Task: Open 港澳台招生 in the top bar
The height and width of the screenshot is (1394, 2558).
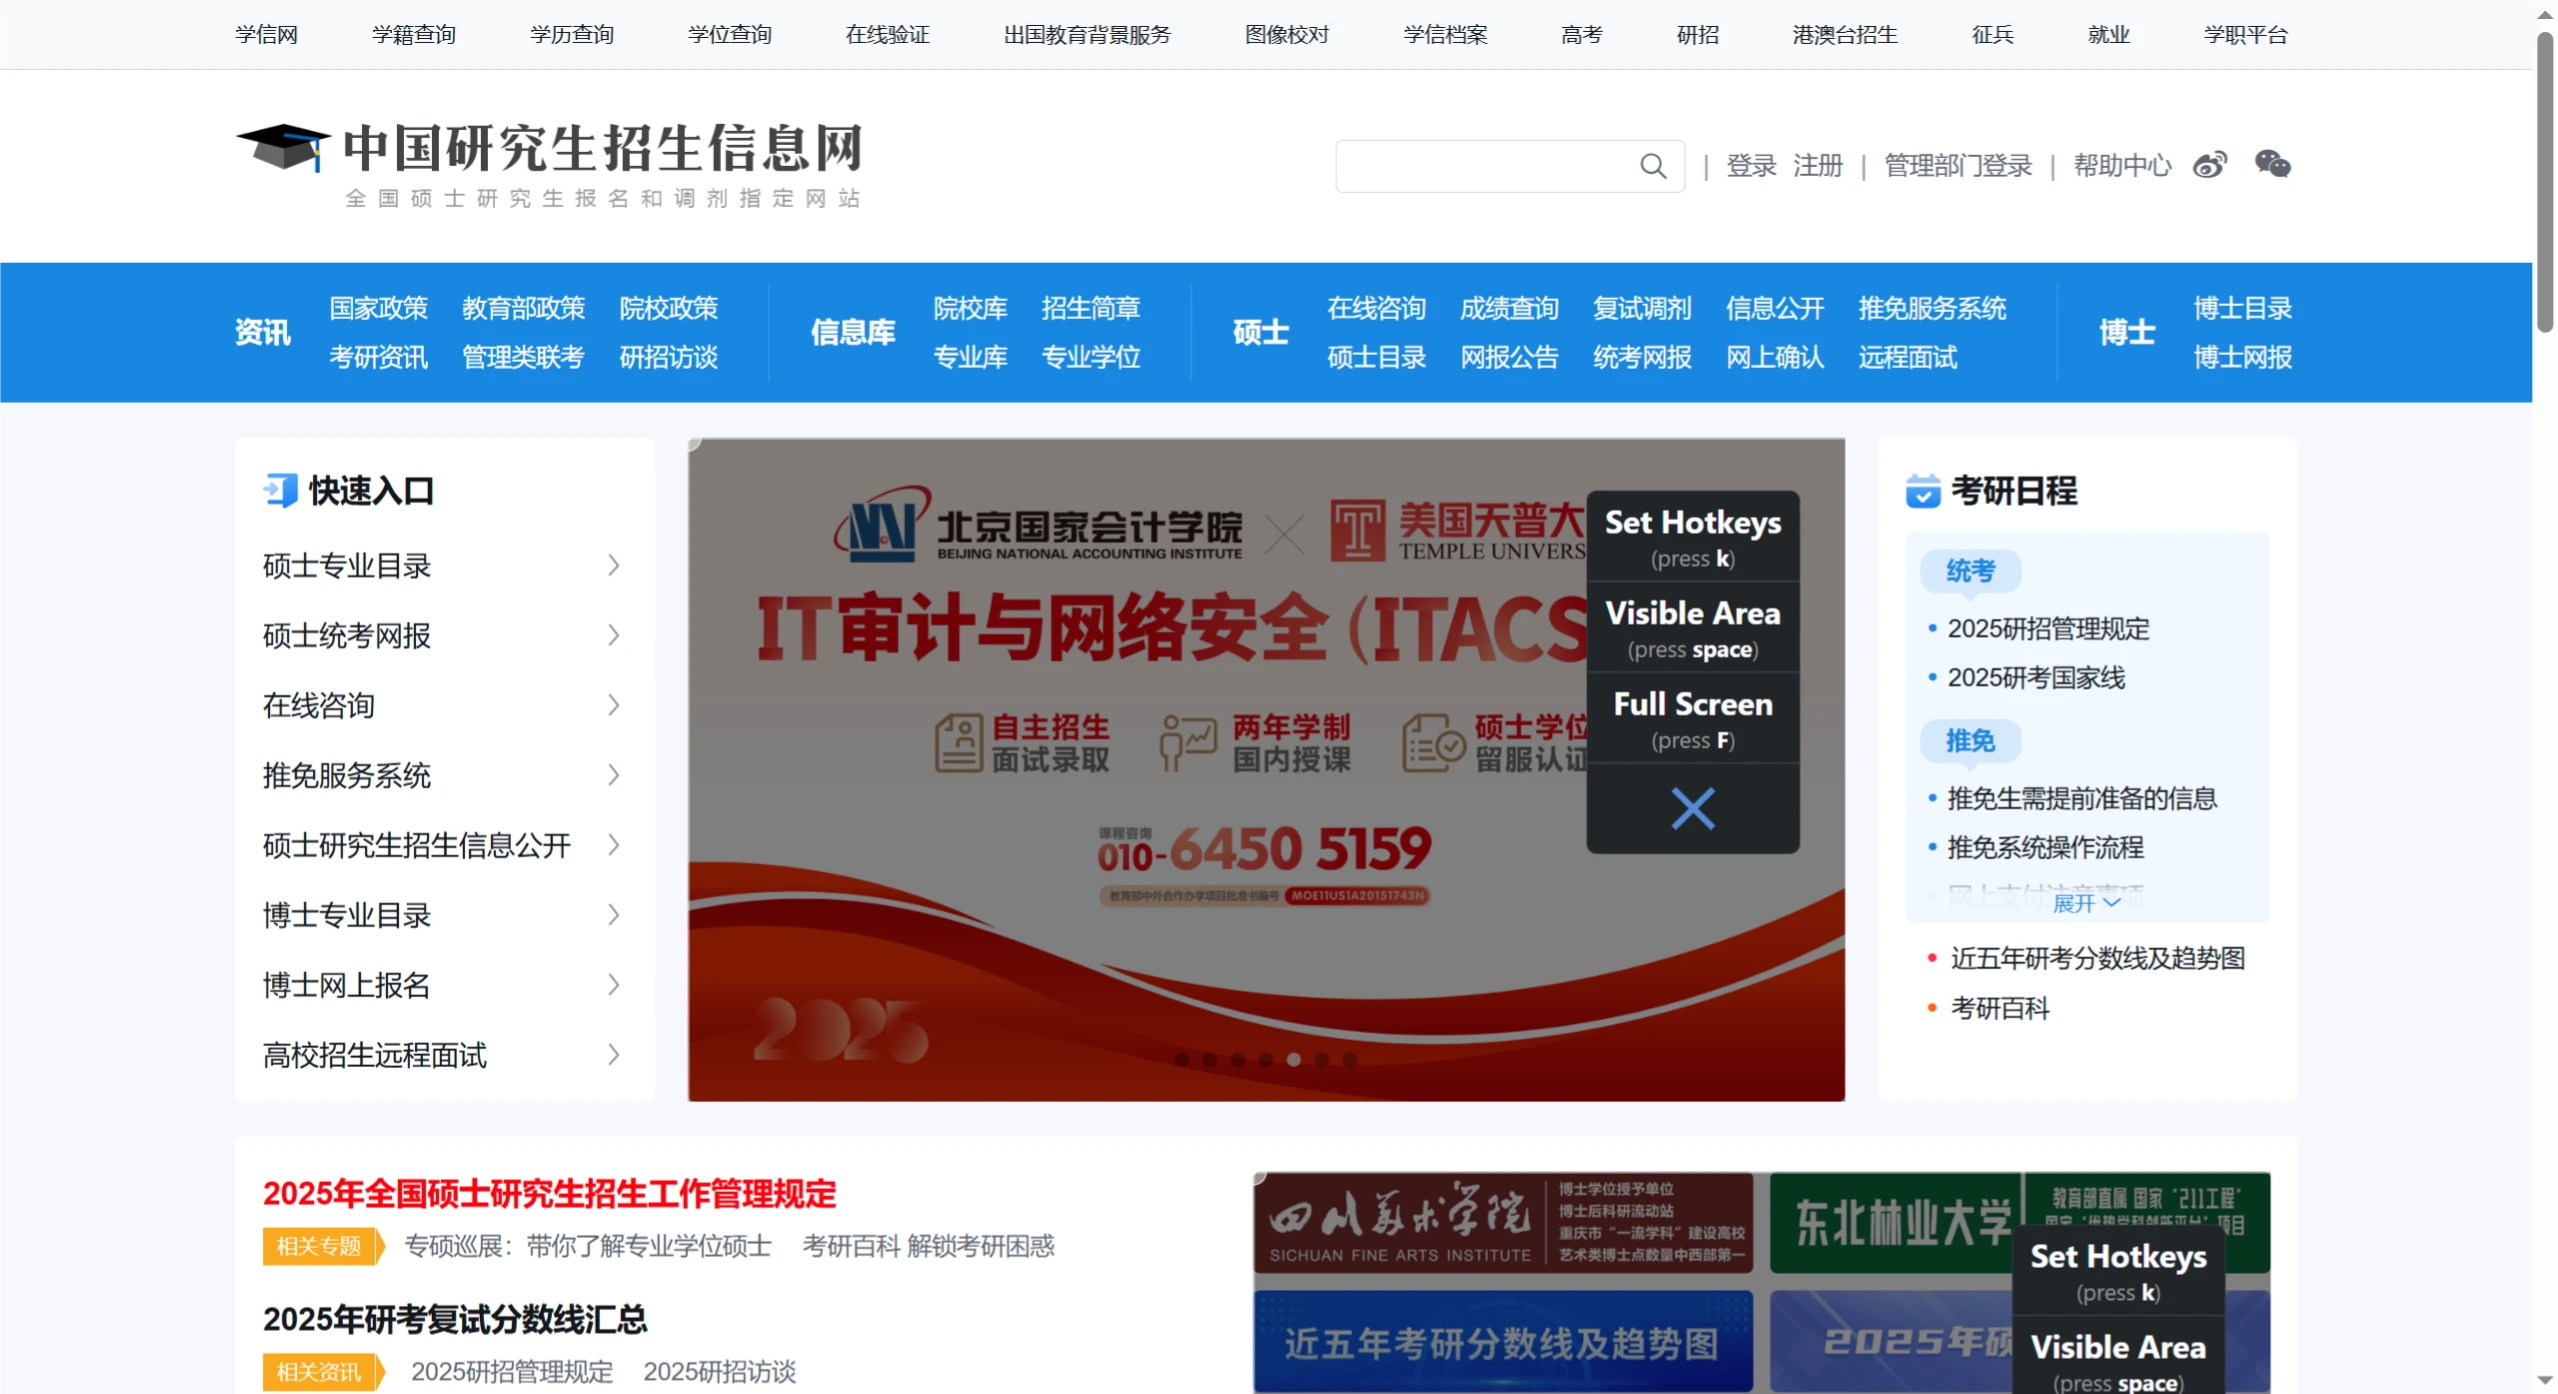Action: 1845,35
